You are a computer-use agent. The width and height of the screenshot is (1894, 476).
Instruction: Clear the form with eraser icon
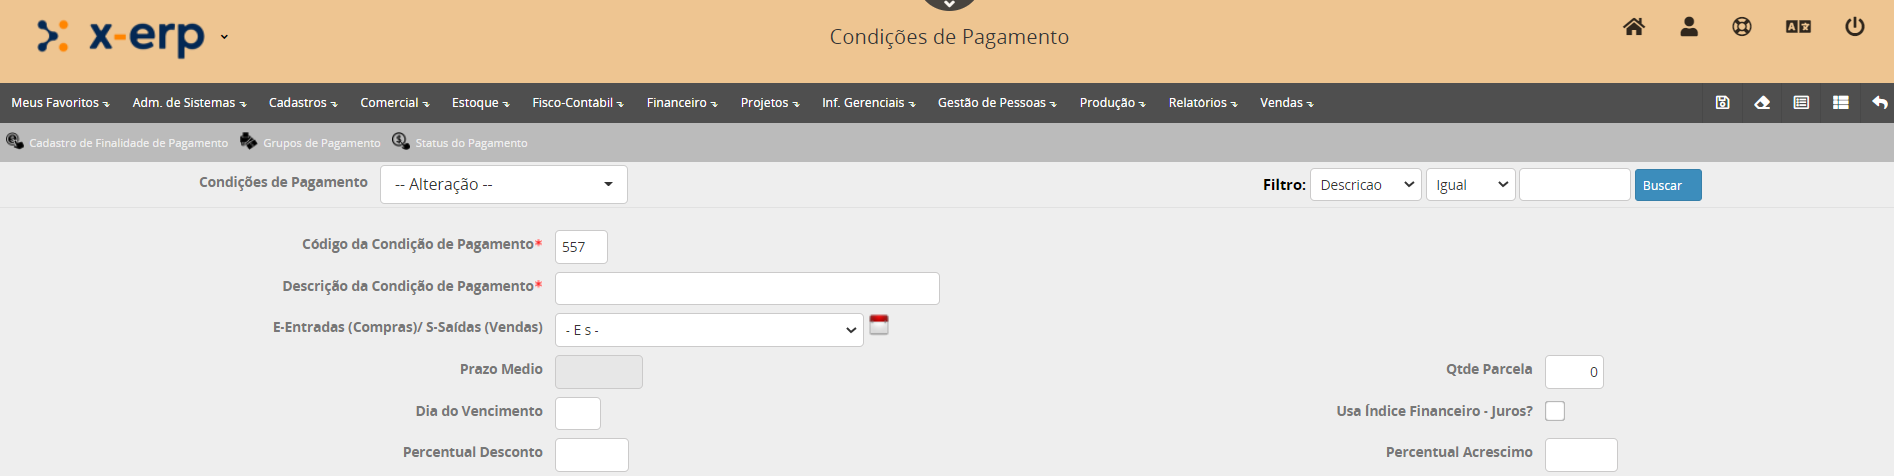coord(1762,103)
